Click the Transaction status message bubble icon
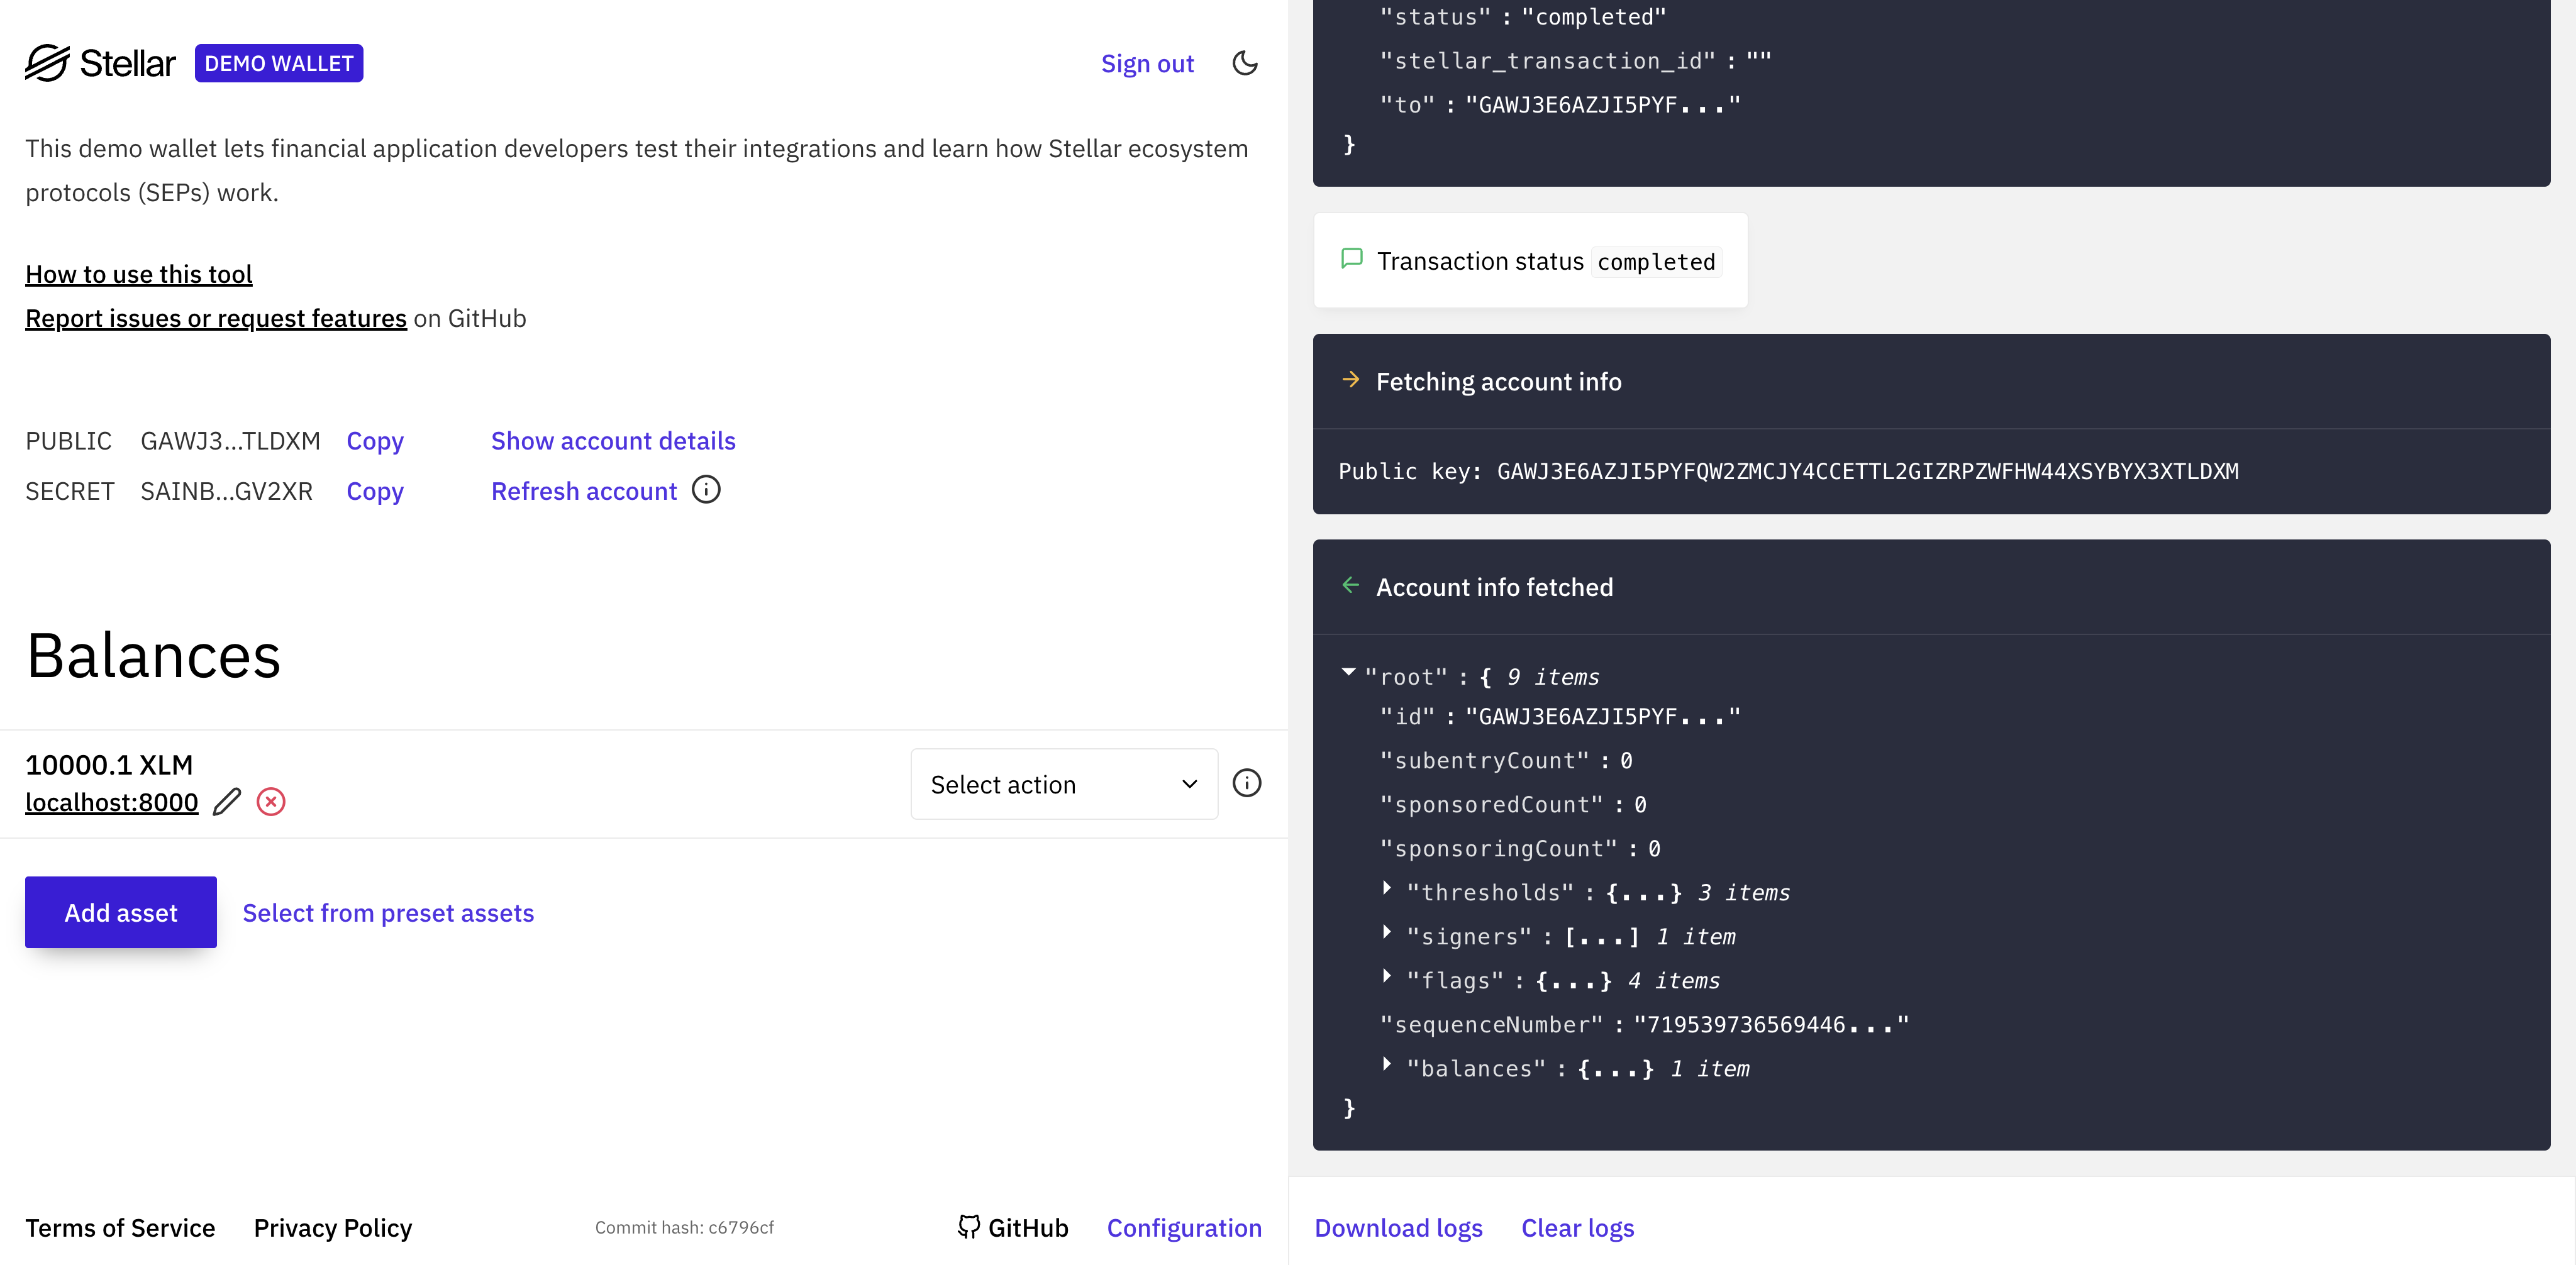Screen dimensions: 2576x1265 point(1351,259)
